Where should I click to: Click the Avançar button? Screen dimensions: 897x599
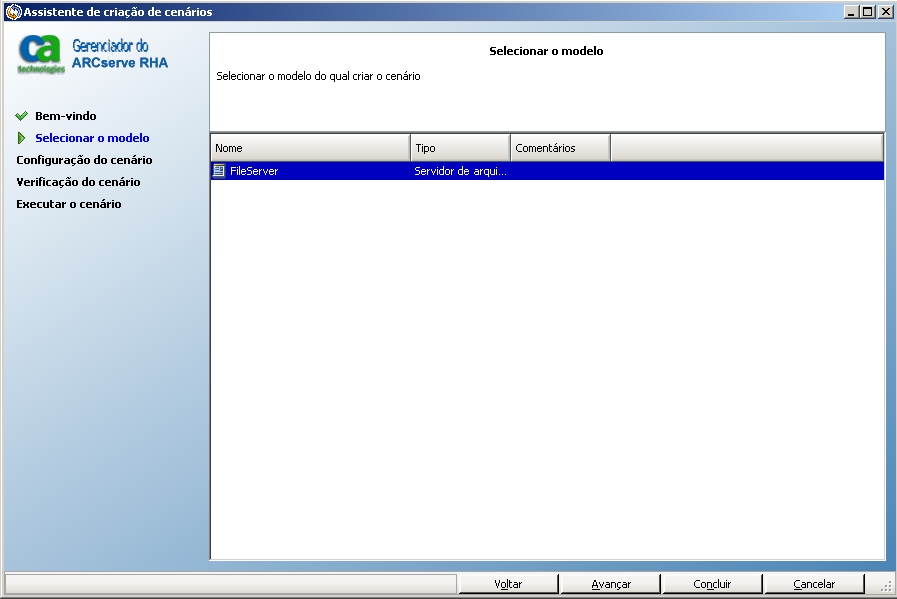(610, 584)
